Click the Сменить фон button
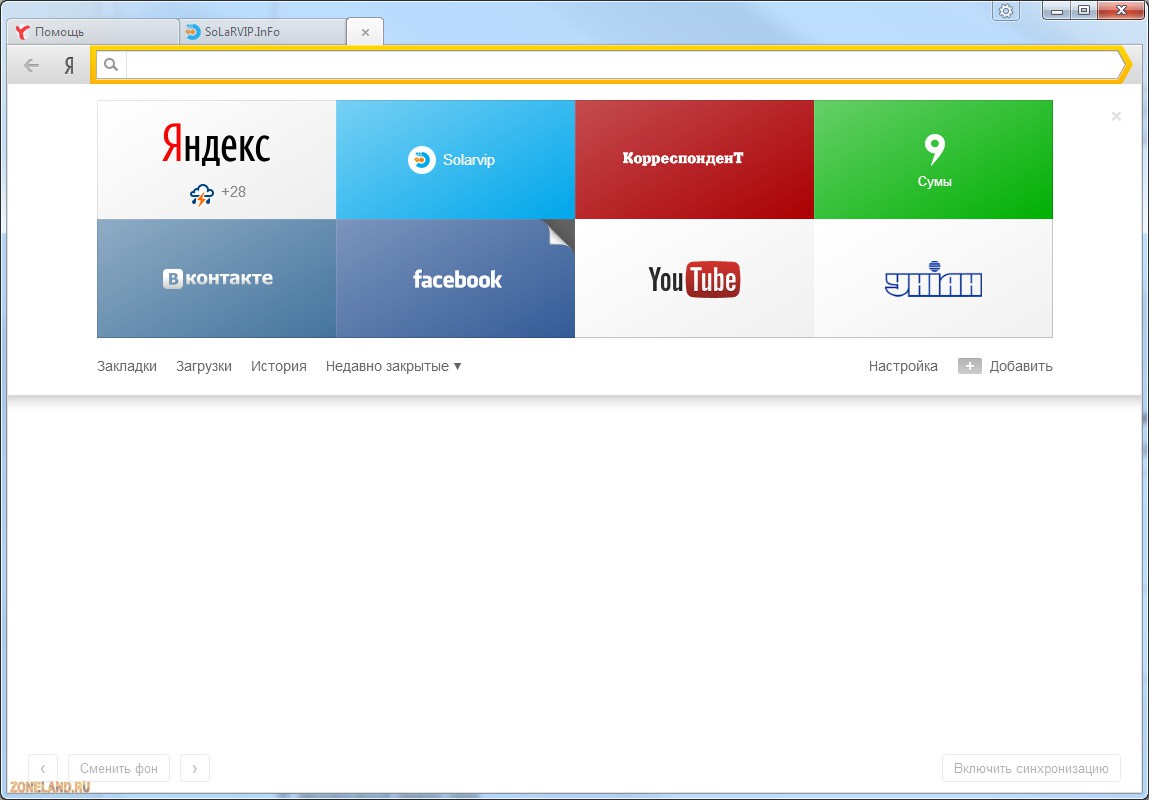Viewport: 1149px width, 800px height. [x=119, y=768]
